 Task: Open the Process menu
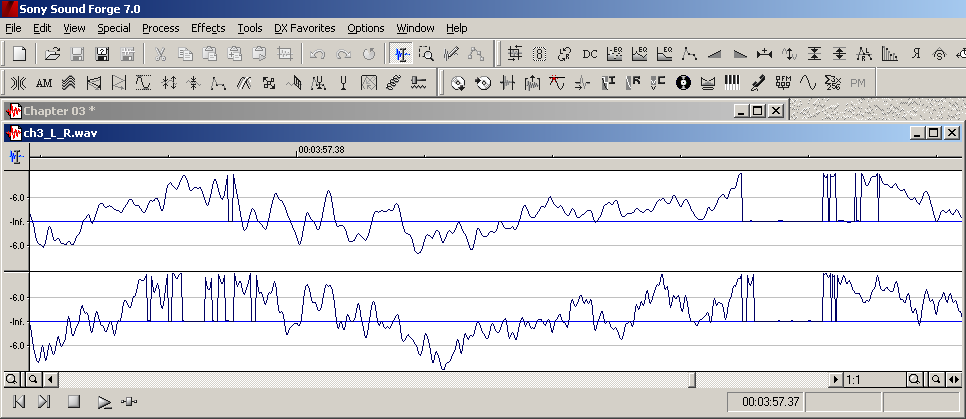(x=160, y=28)
